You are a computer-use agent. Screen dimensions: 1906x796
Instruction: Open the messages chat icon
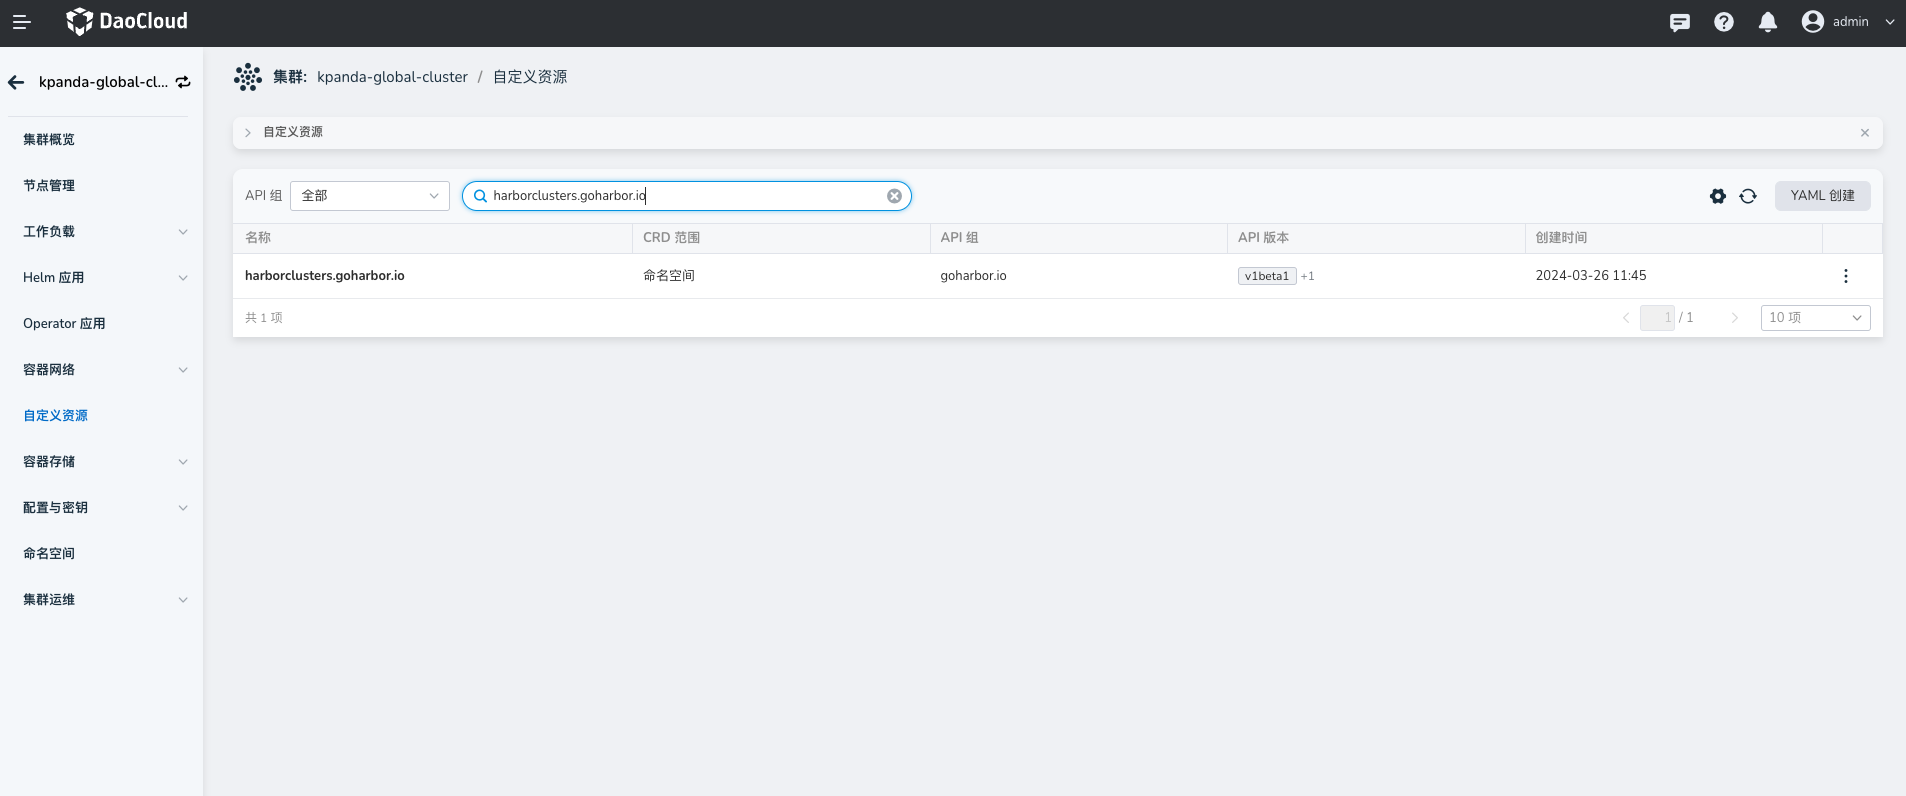1679,22
